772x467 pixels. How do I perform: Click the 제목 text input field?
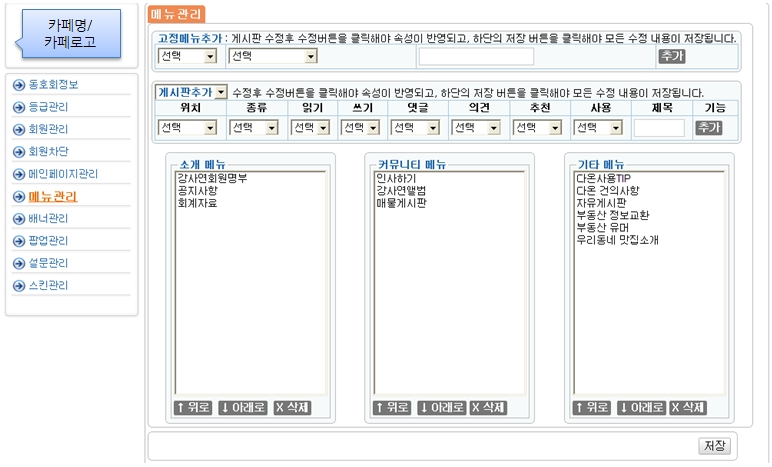[x=658, y=128]
